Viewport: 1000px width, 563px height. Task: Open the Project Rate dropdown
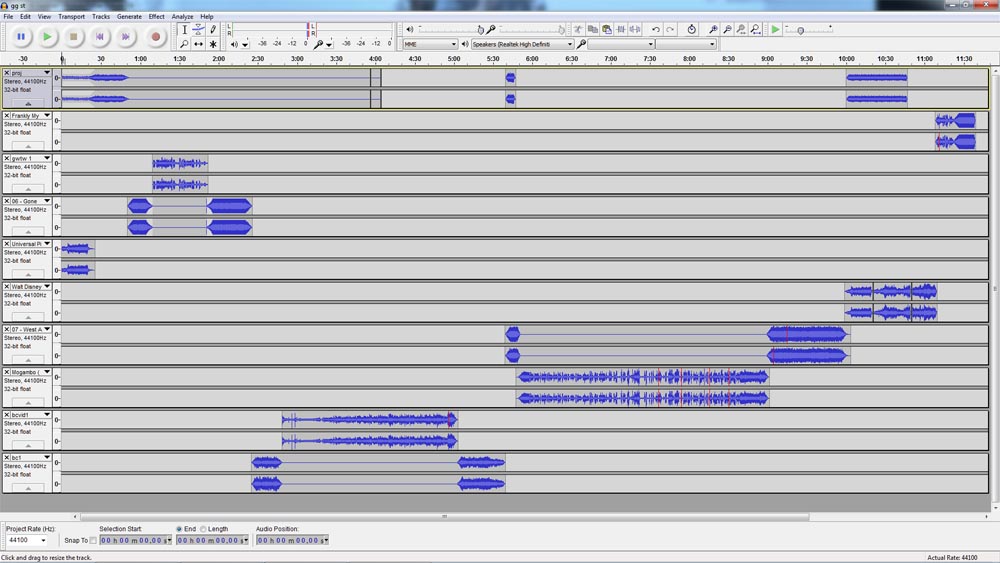pos(43,540)
